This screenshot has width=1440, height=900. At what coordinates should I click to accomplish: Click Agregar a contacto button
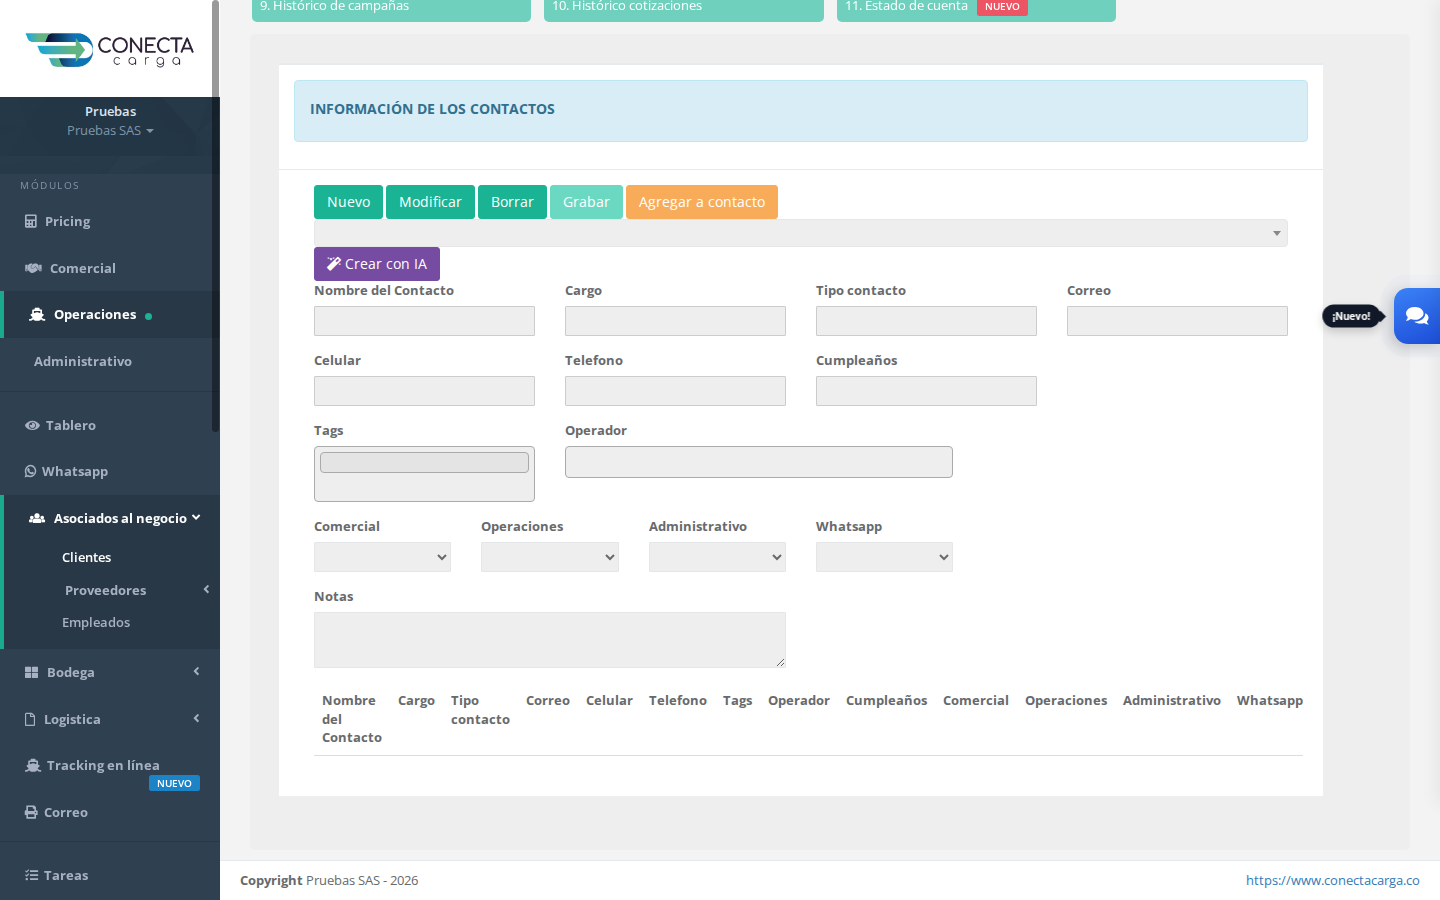pyautogui.click(x=702, y=202)
